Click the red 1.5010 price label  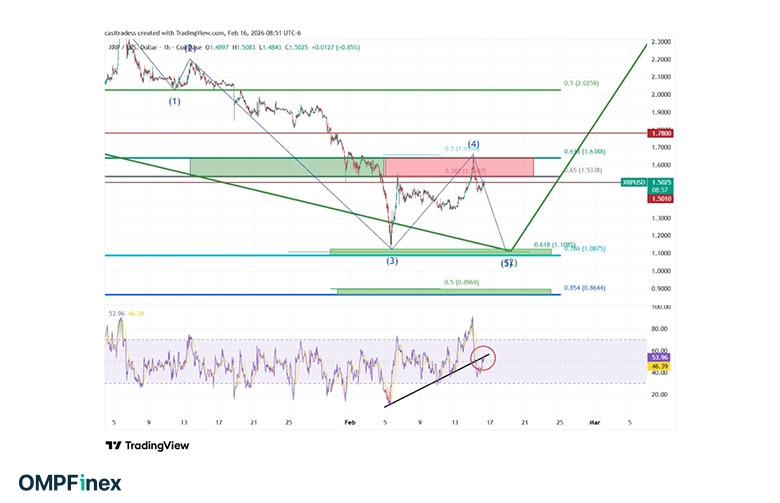coord(635,199)
